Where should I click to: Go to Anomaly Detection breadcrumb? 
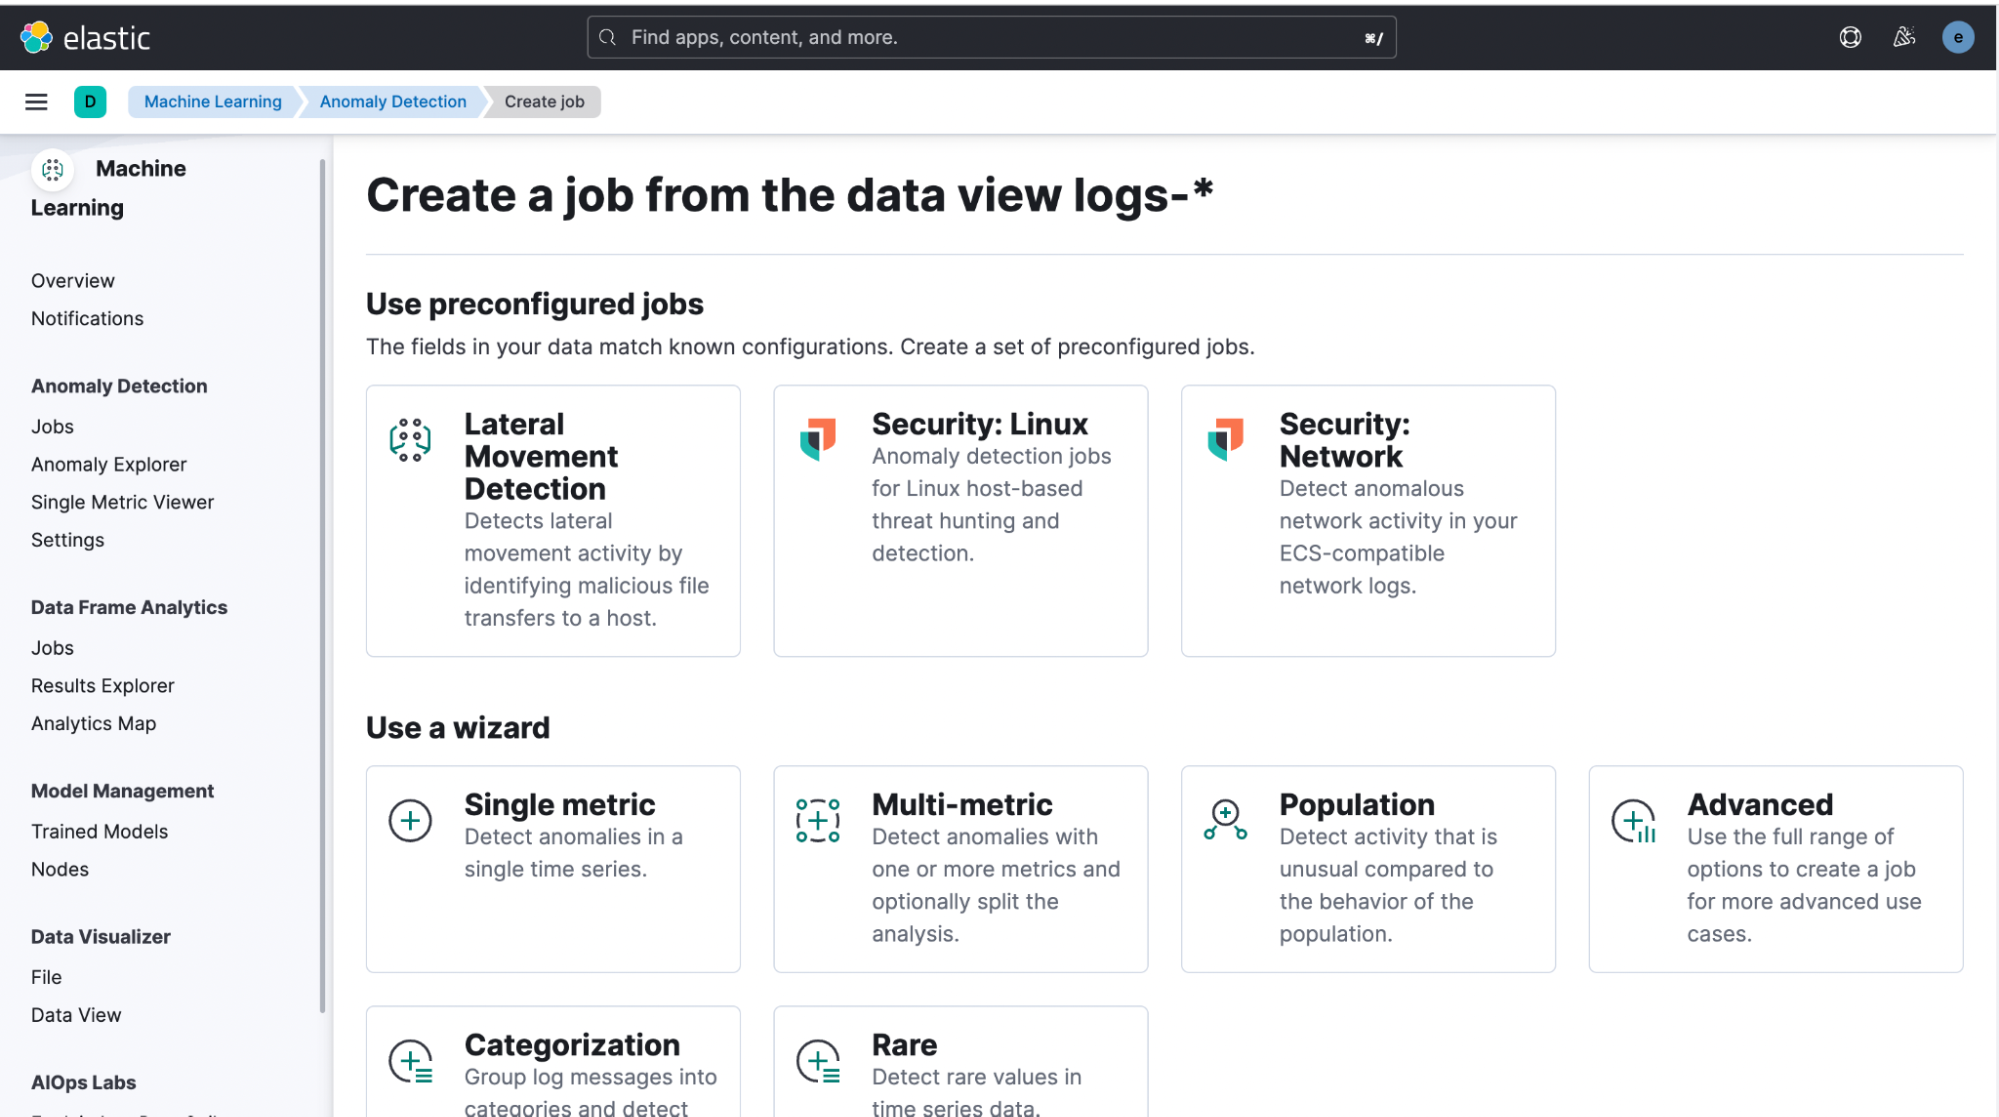pyautogui.click(x=393, y=102)
